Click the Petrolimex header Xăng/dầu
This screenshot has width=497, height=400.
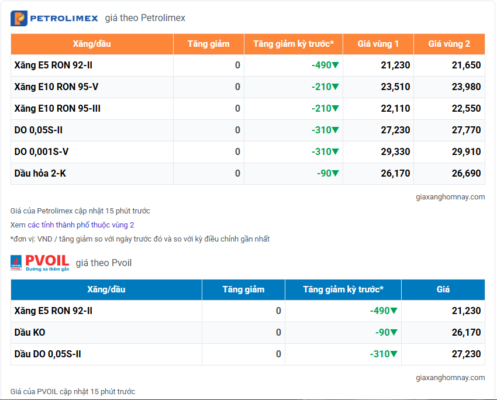tap(92, 44)
